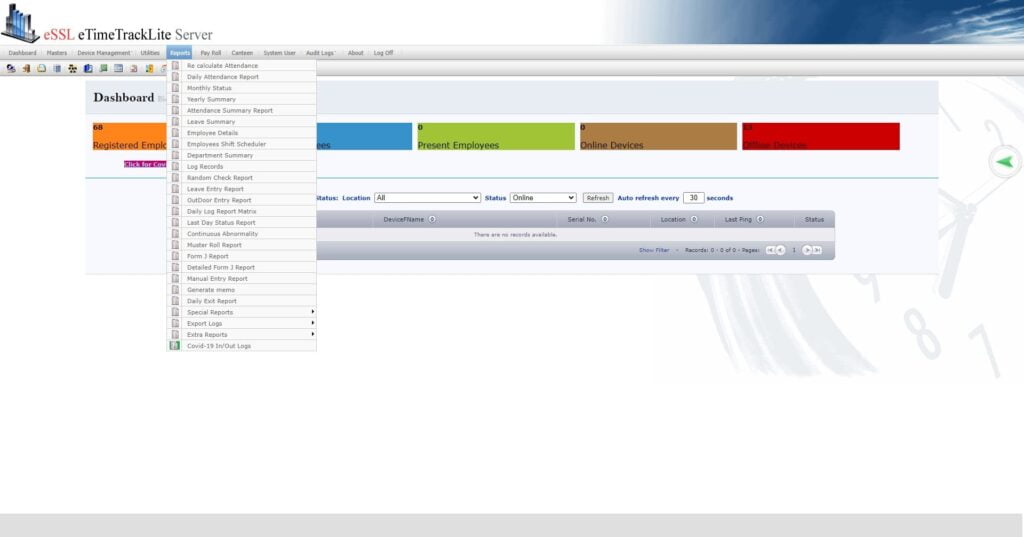Screen dimensions: 1024x537
Task: Select Employees Shift Scheduler
Action: (x=242, y=144)
